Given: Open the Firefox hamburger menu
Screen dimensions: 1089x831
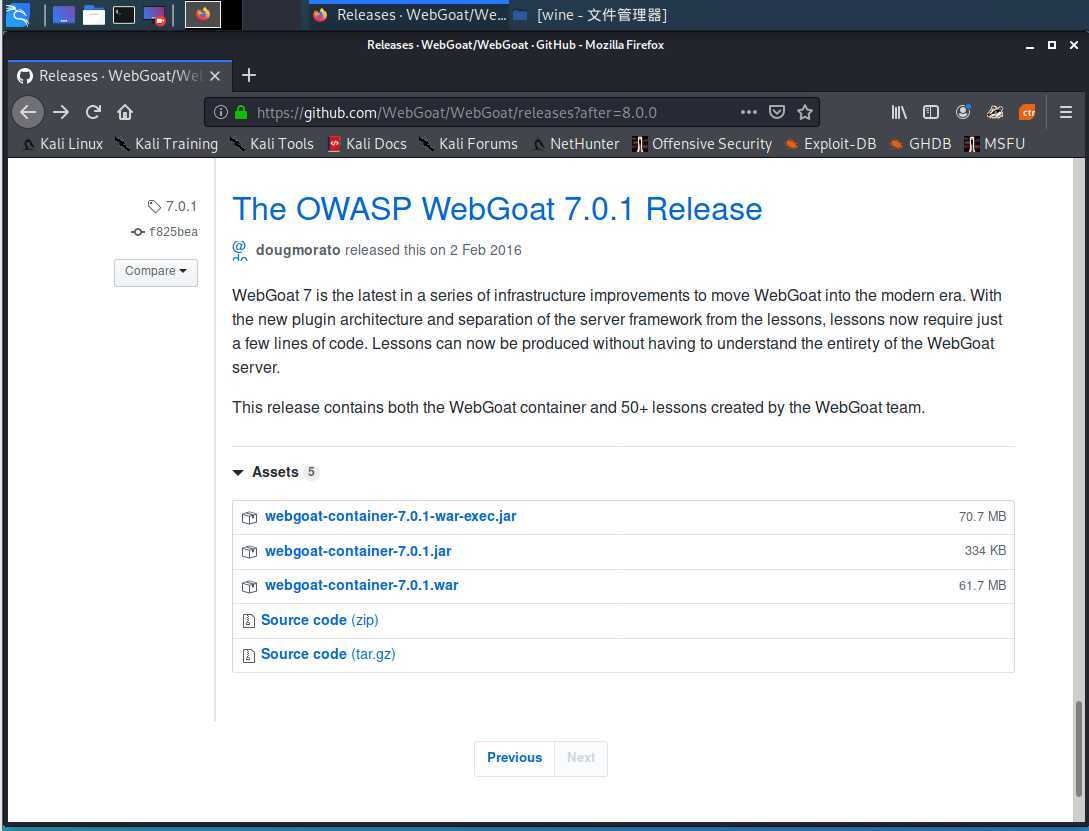Looking at the screenshot, I should (1065, 112).
